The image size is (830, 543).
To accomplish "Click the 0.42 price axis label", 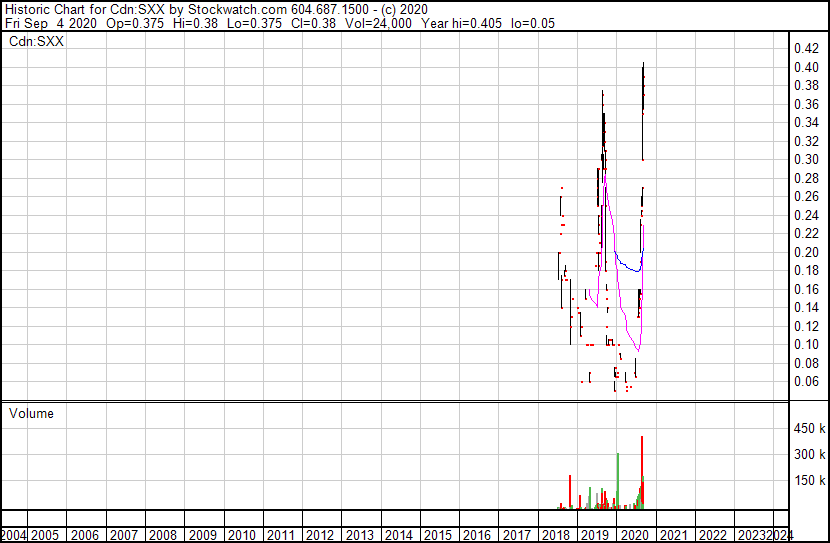I will click(x=806, y=49).
